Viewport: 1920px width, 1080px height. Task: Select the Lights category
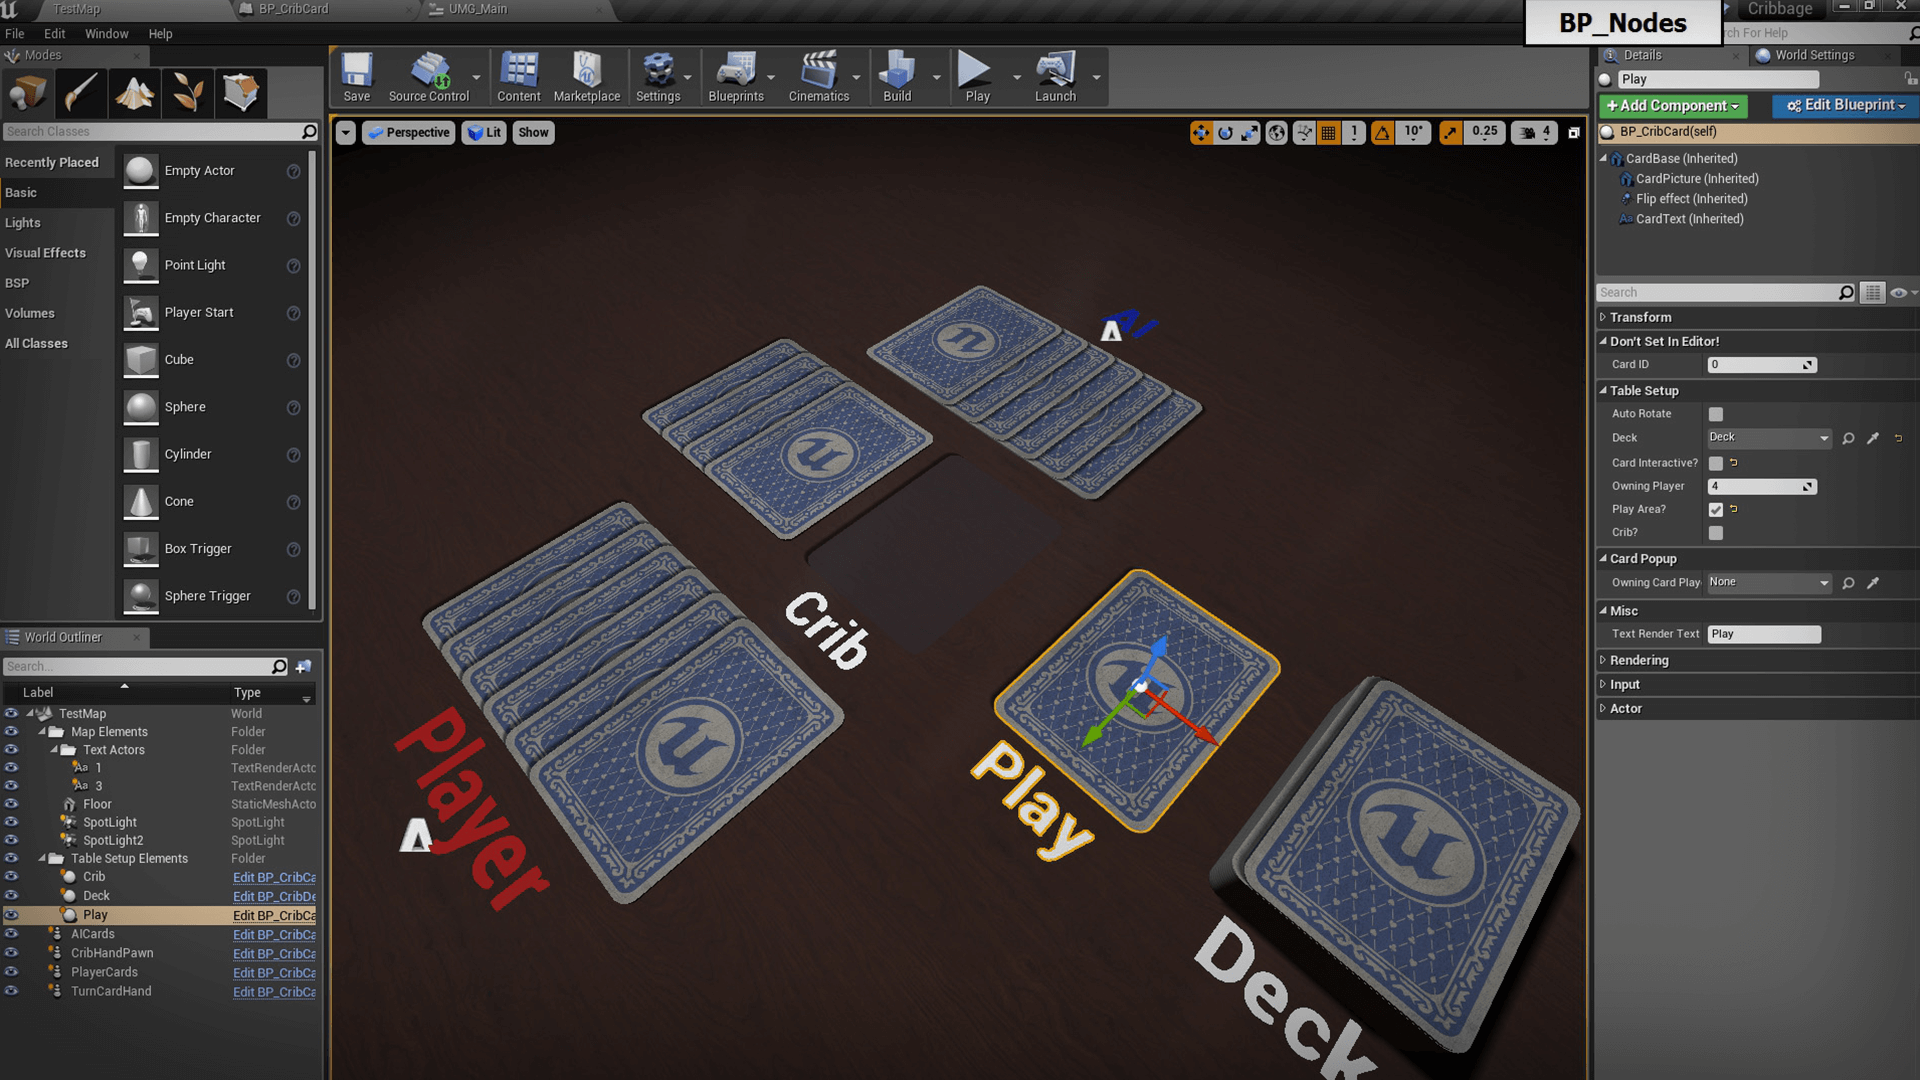23,223
